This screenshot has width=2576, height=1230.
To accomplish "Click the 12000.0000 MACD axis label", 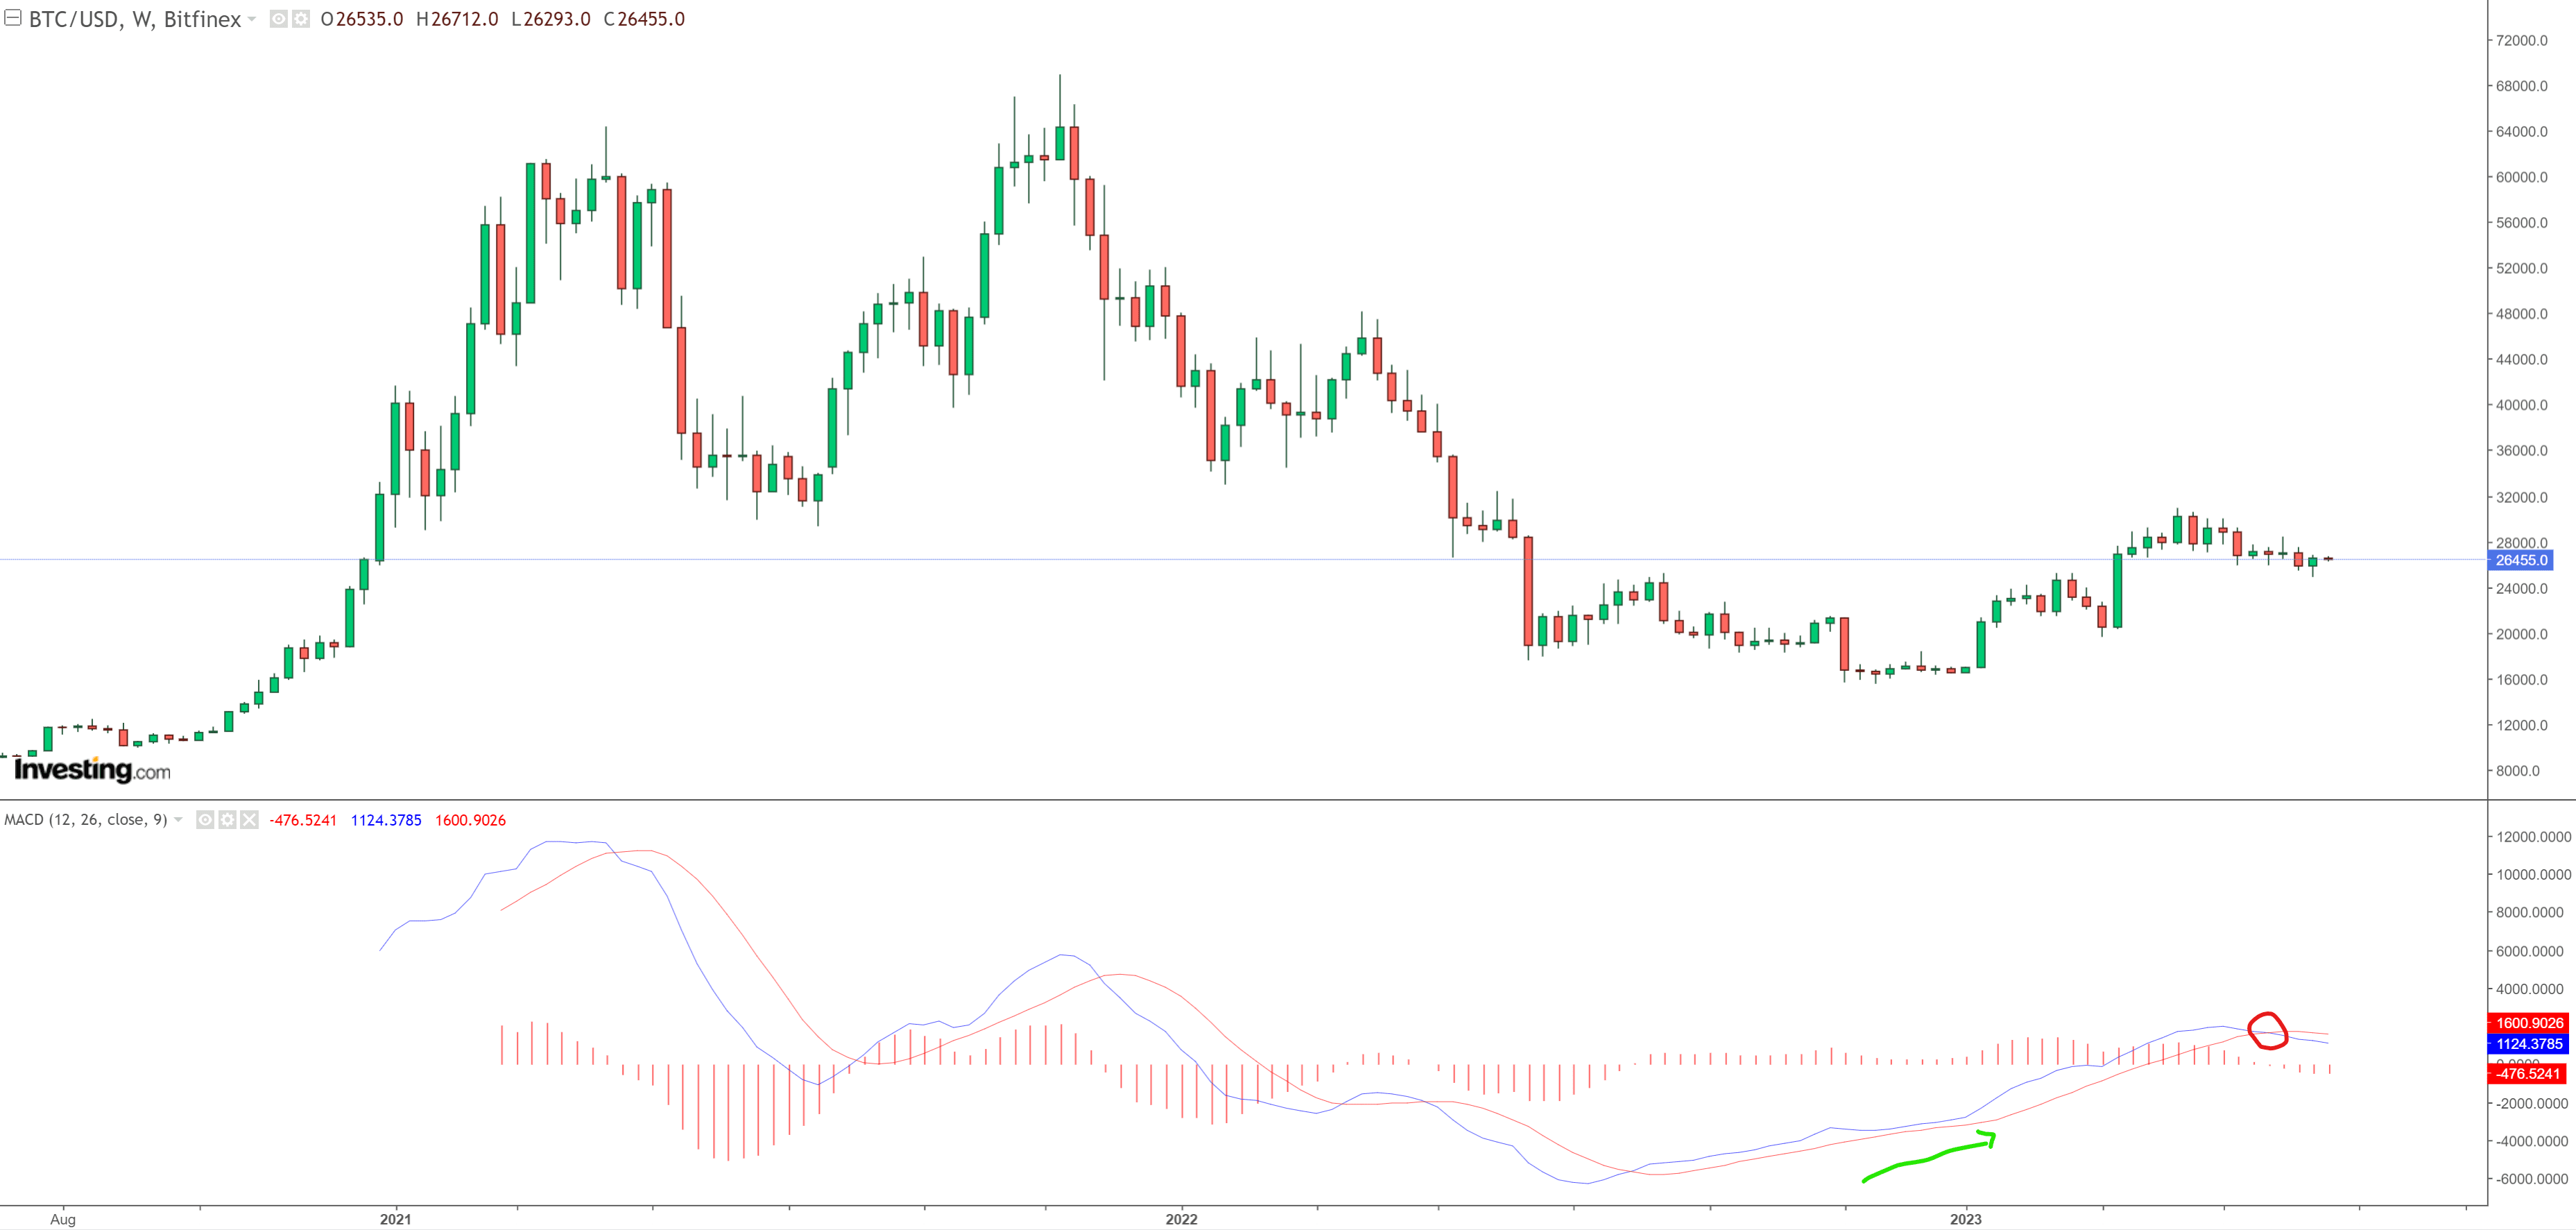I will 2533,837.
